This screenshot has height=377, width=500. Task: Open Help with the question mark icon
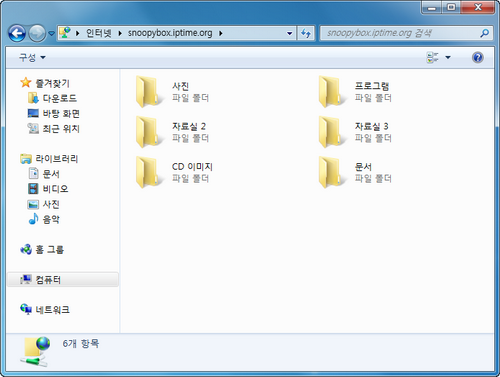[x=478, y=57]
